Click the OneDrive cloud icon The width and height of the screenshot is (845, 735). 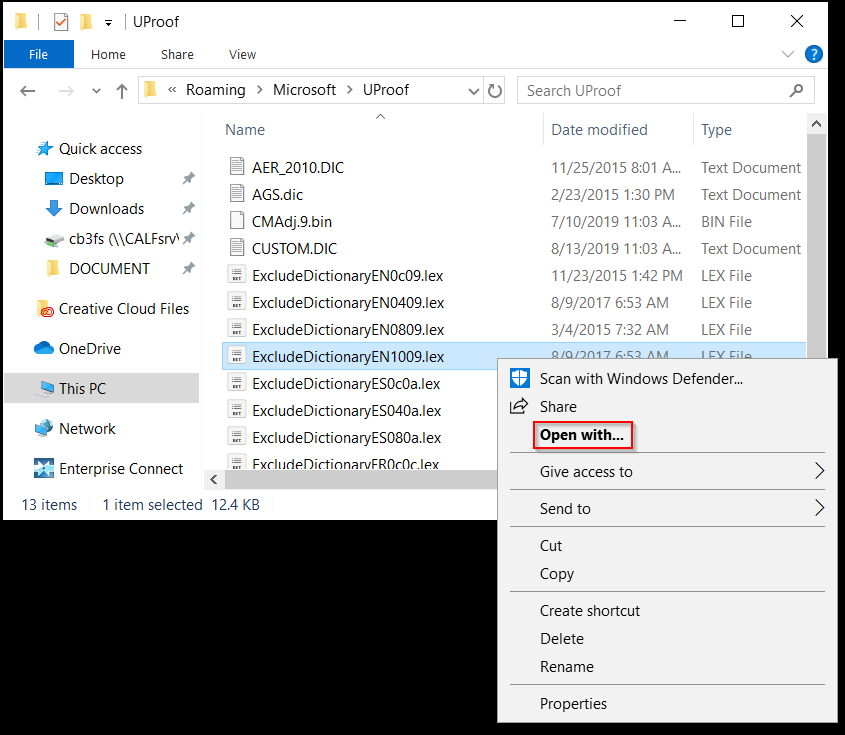coord(43,348)
